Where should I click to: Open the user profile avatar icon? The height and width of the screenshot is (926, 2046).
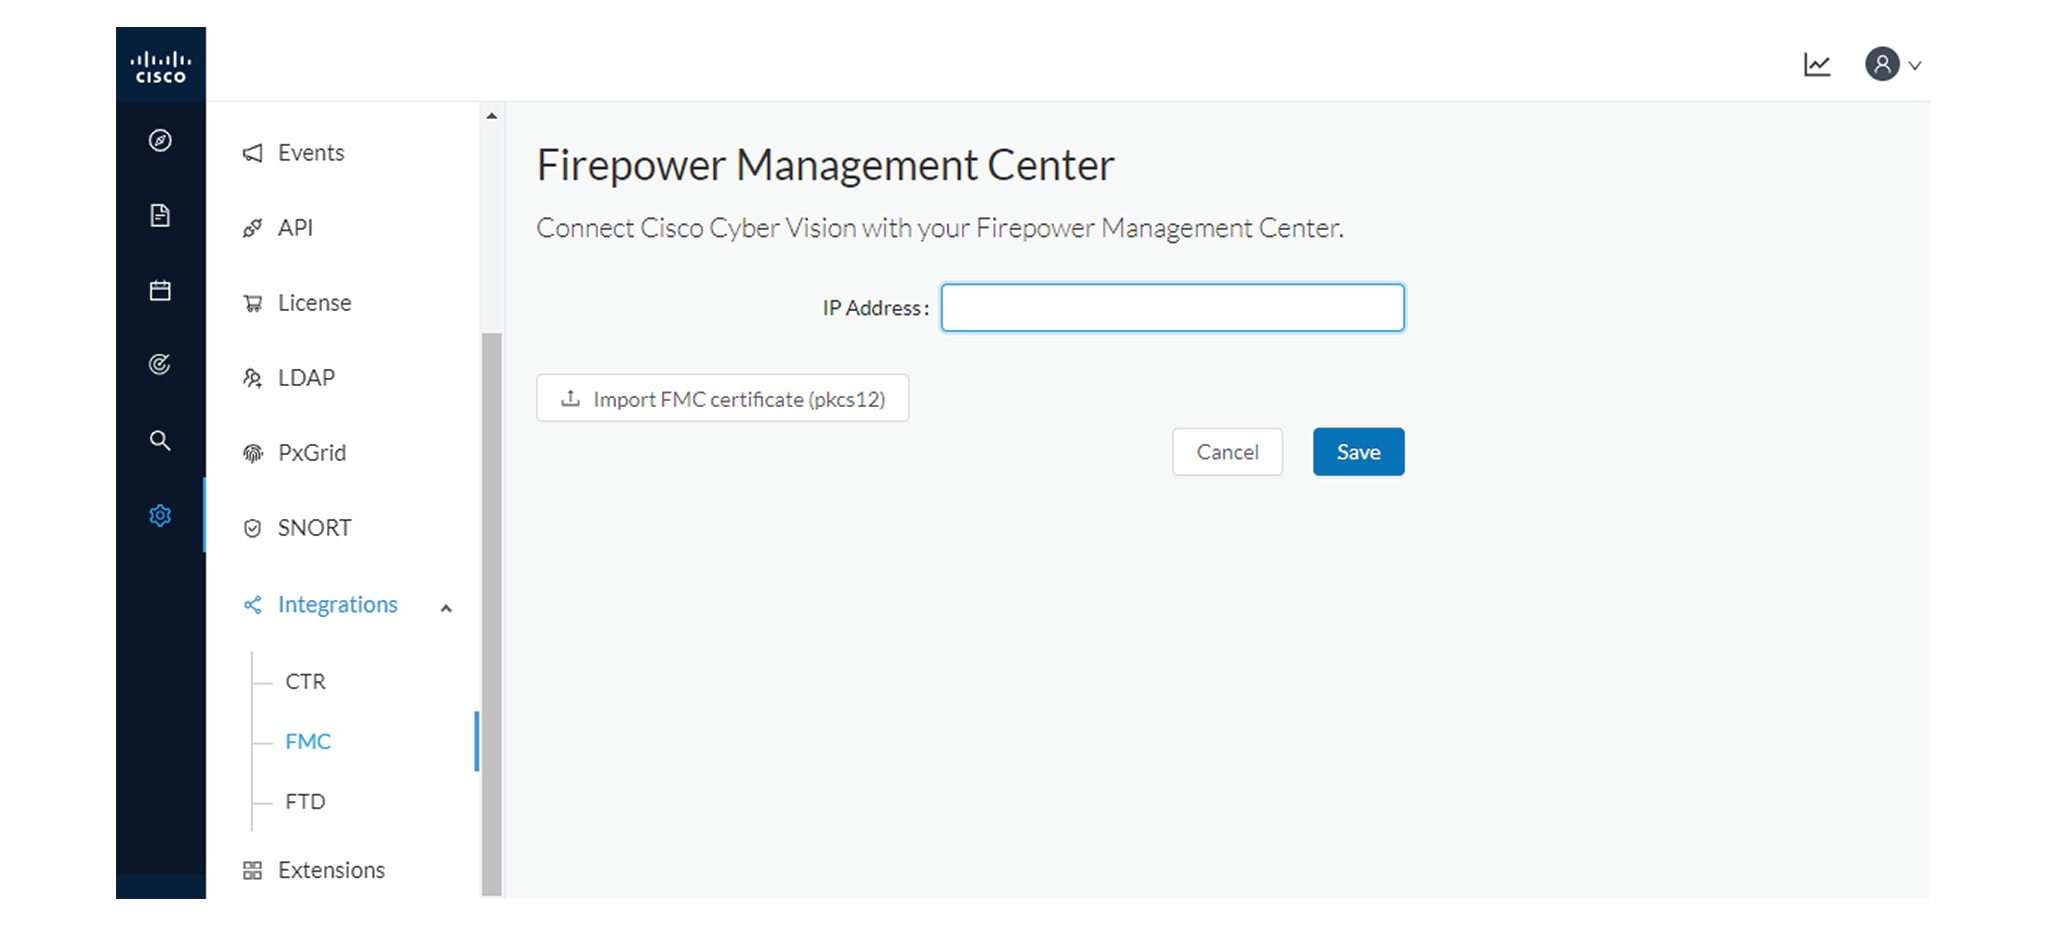tap(1884, 63)
